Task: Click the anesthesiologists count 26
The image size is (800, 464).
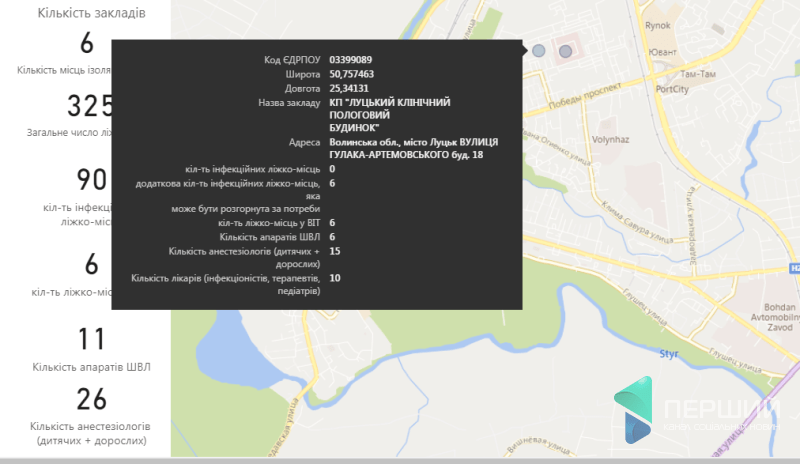Action: pos(91,399)
